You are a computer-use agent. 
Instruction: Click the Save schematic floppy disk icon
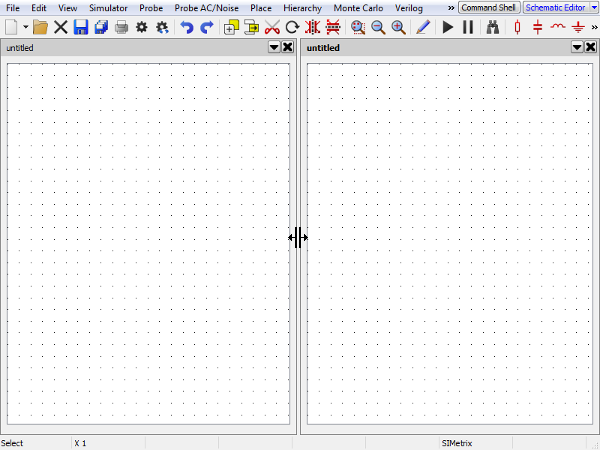point(81,27)
